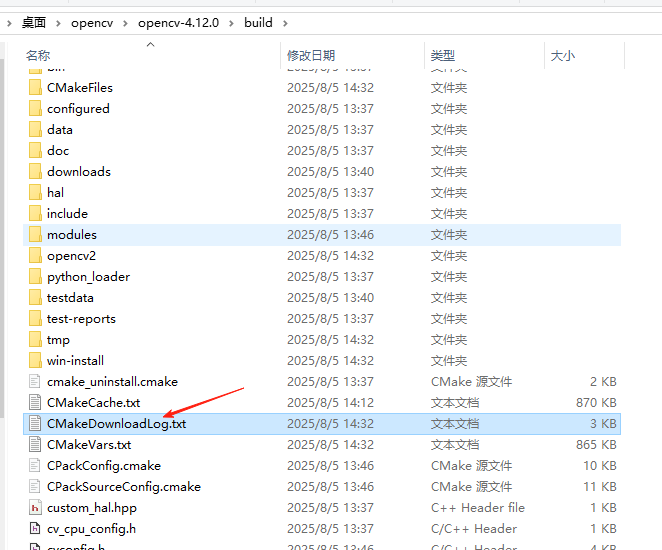Click the cmake_uninstall.cmake file icon
The image size is (662, 550).
click(x=35, y=382)
